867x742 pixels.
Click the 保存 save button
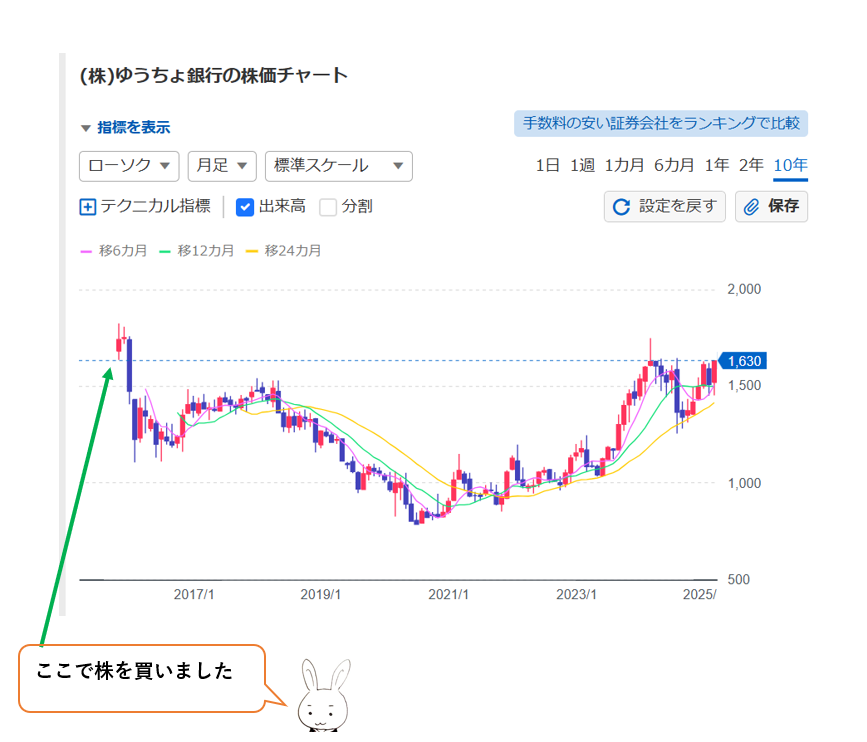pyautogui.click(x=771, y=206)
